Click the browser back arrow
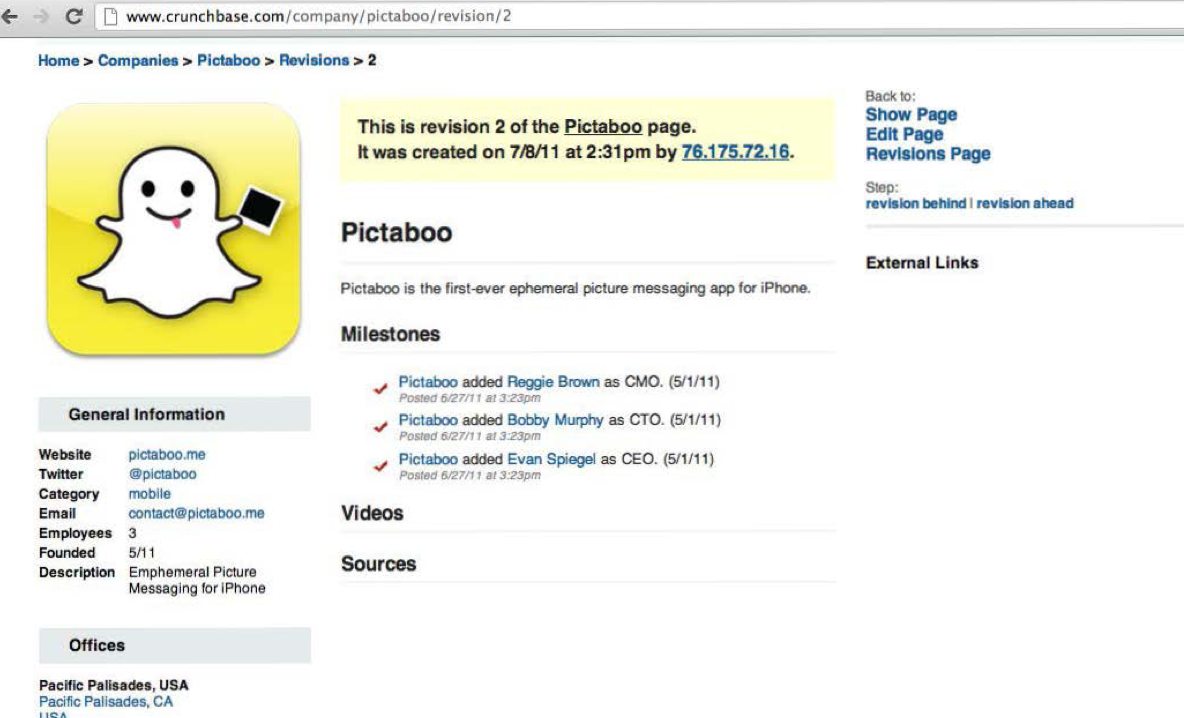Image resolution: width=1184 pixels, height=718 pixels. pos(11,16)
